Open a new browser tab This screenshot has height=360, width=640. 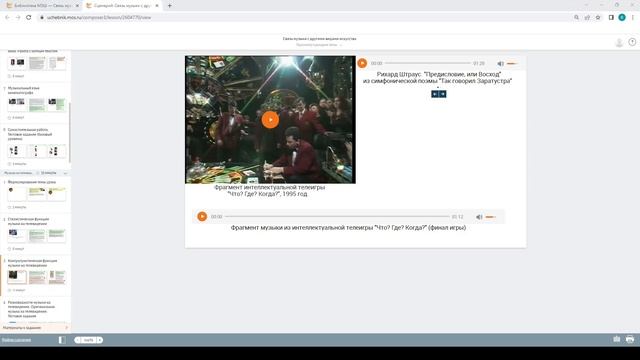click(169, 6)
